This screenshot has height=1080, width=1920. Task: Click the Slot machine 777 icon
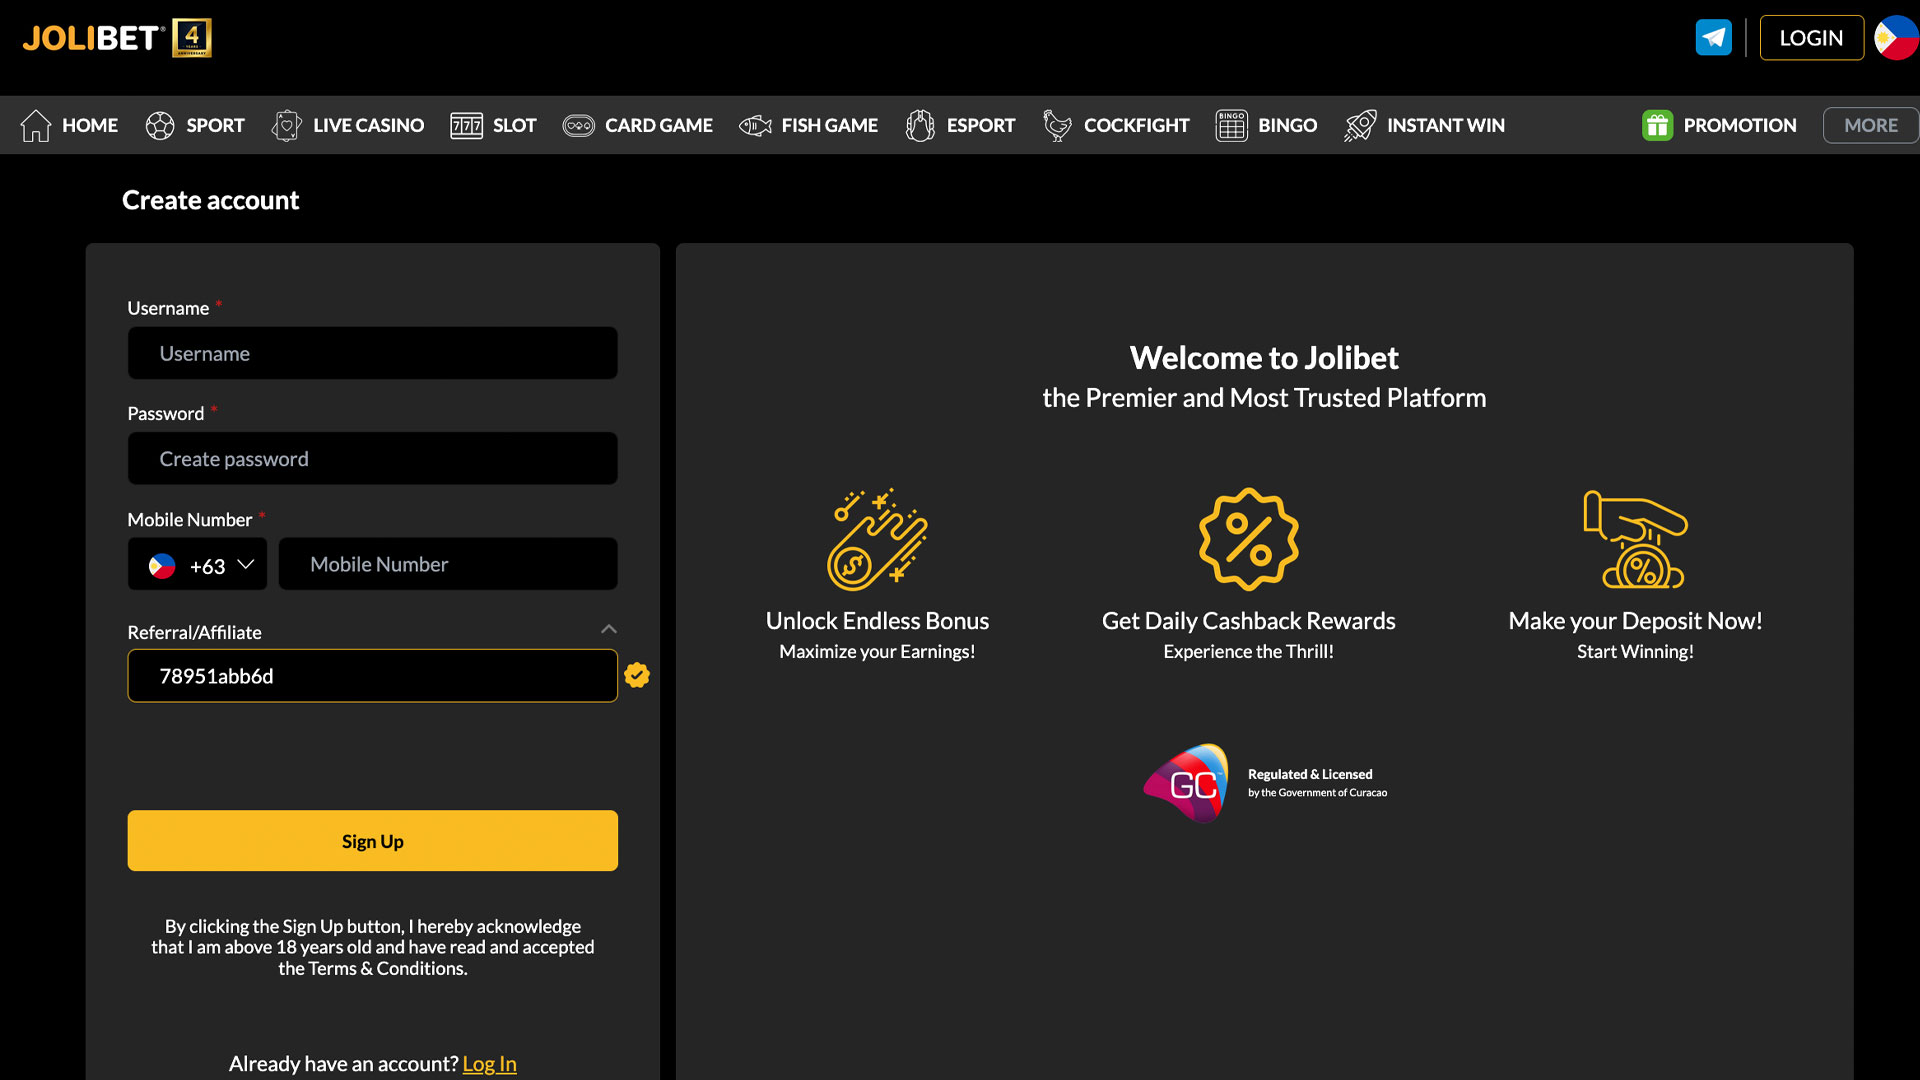click(466, 125)
